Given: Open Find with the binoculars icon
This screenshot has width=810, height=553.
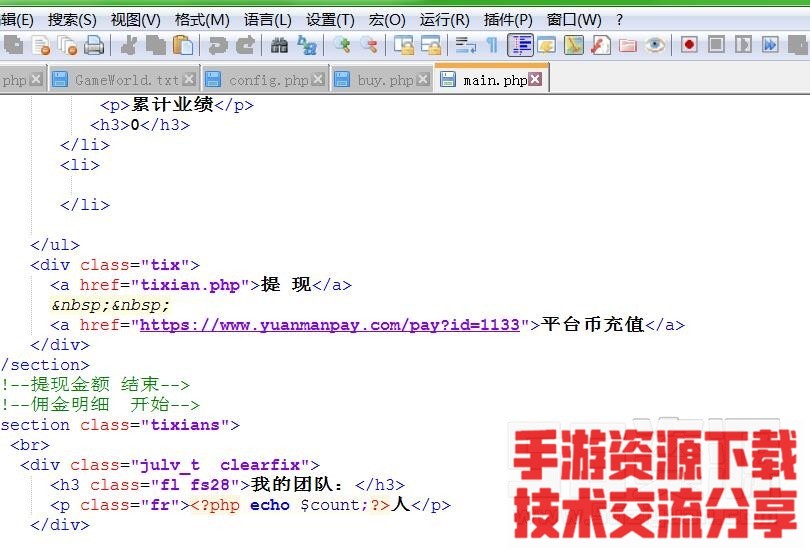Looking at the screenshot, I should pos(279,45).
